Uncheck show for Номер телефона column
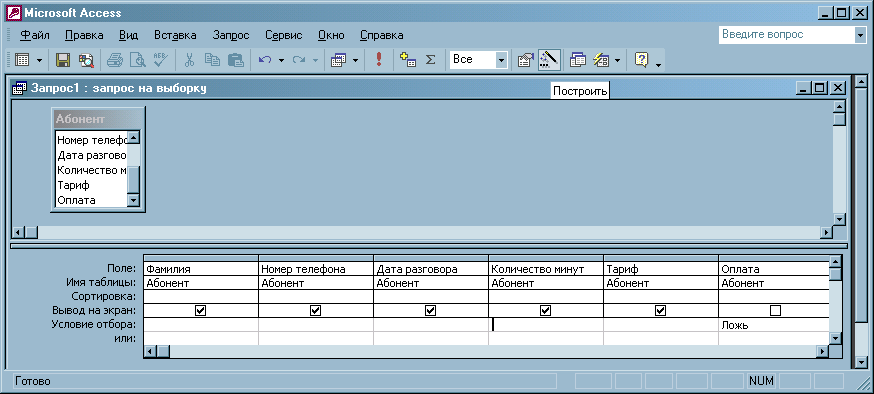874x394 pixels. click(x=315, y=310)
